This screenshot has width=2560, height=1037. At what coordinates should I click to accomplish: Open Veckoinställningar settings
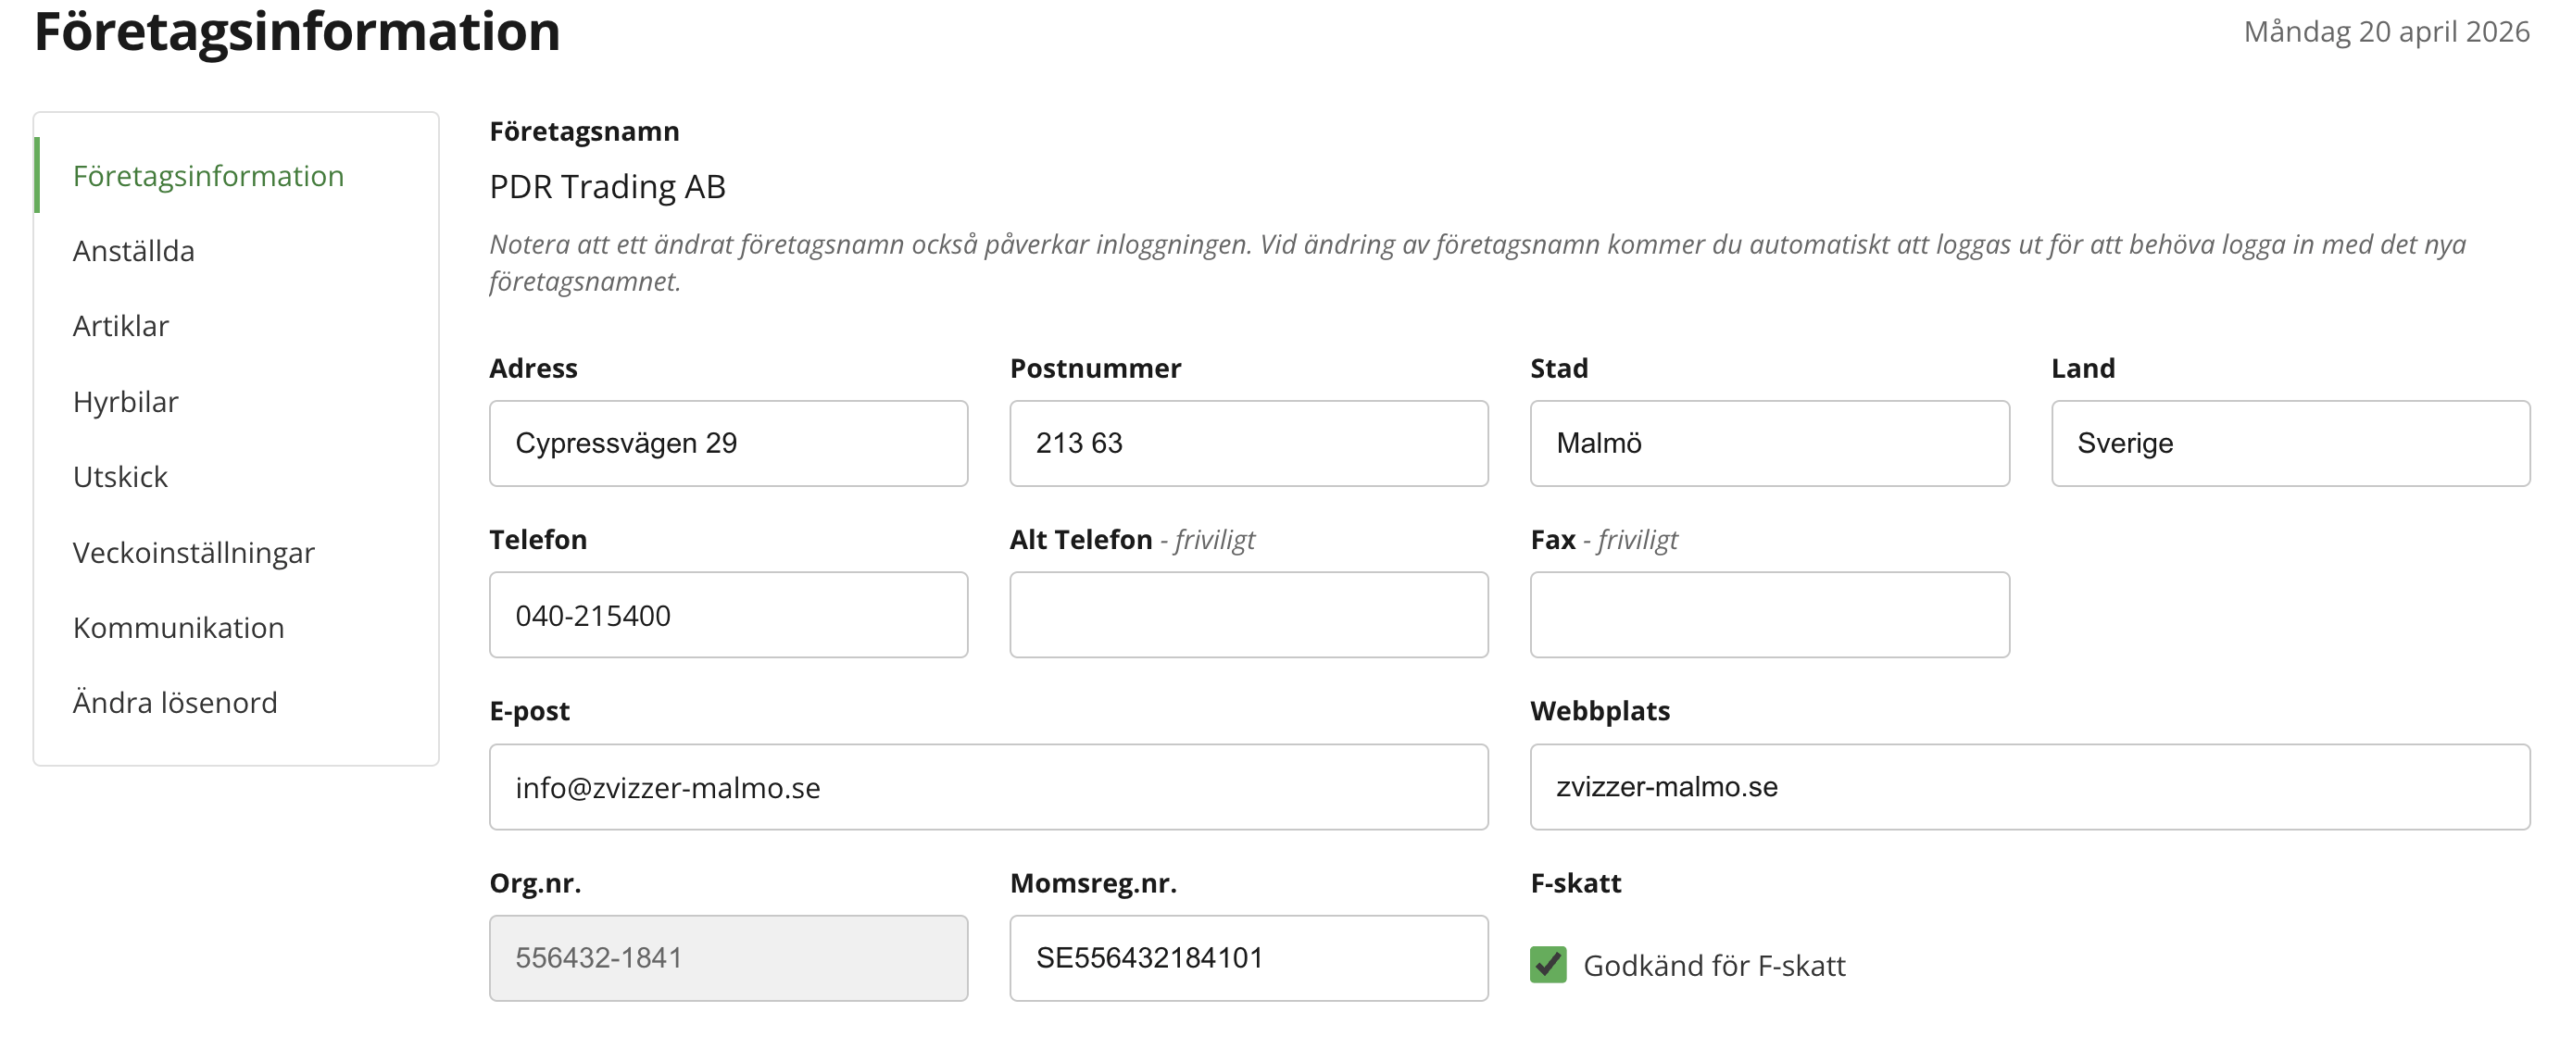pyautogui.click(x=194, y=553)
